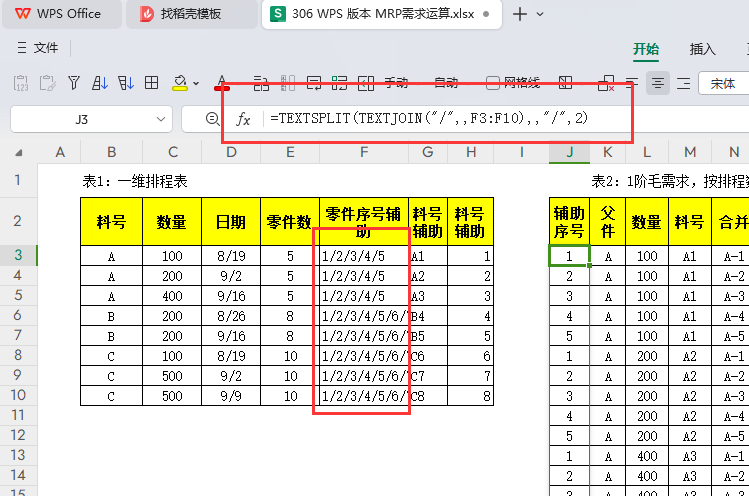Apply the yellow fill color bucket
The height and width of the screenshot is (496, 749).
tap(180, 83)
